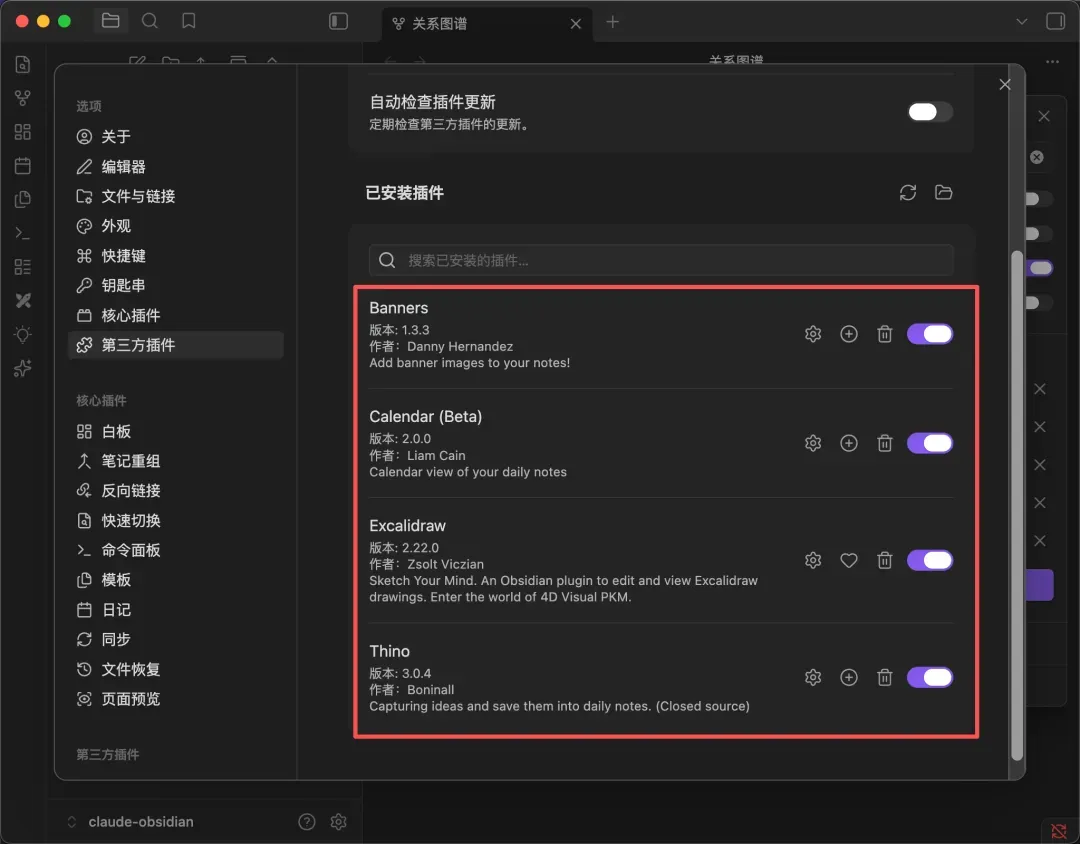
Task: Click the plus icon for Calendar (Beta)
Action: click(849, 443)
